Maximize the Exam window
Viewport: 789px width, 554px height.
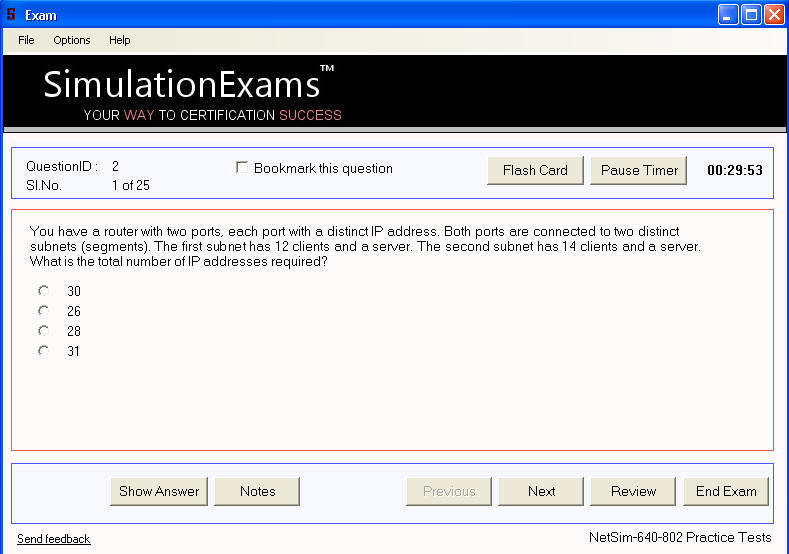(751, 15)
